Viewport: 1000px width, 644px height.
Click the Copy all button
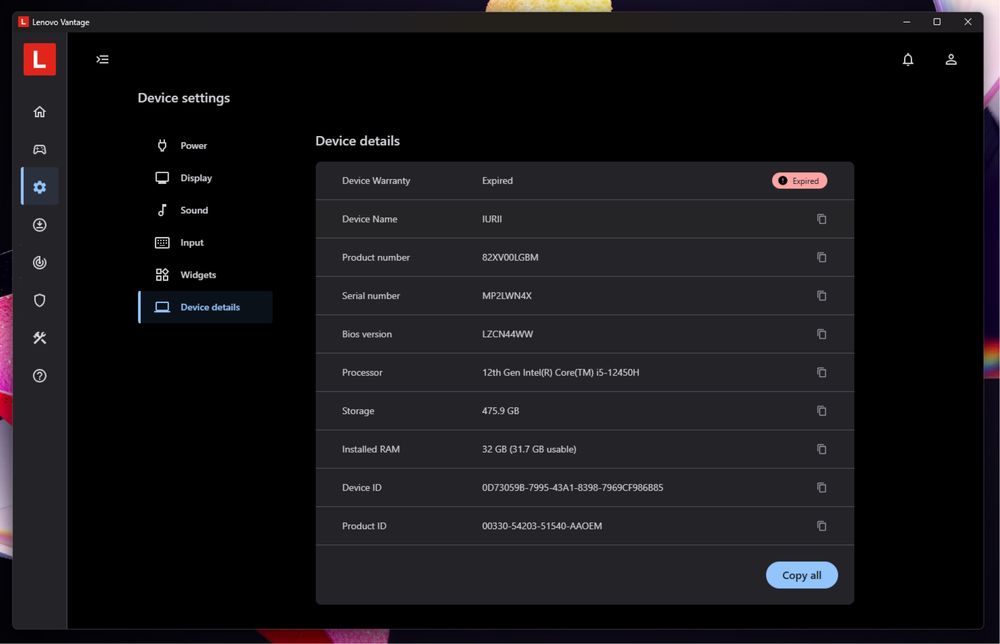pyautogui.click(x=801, y=575)
